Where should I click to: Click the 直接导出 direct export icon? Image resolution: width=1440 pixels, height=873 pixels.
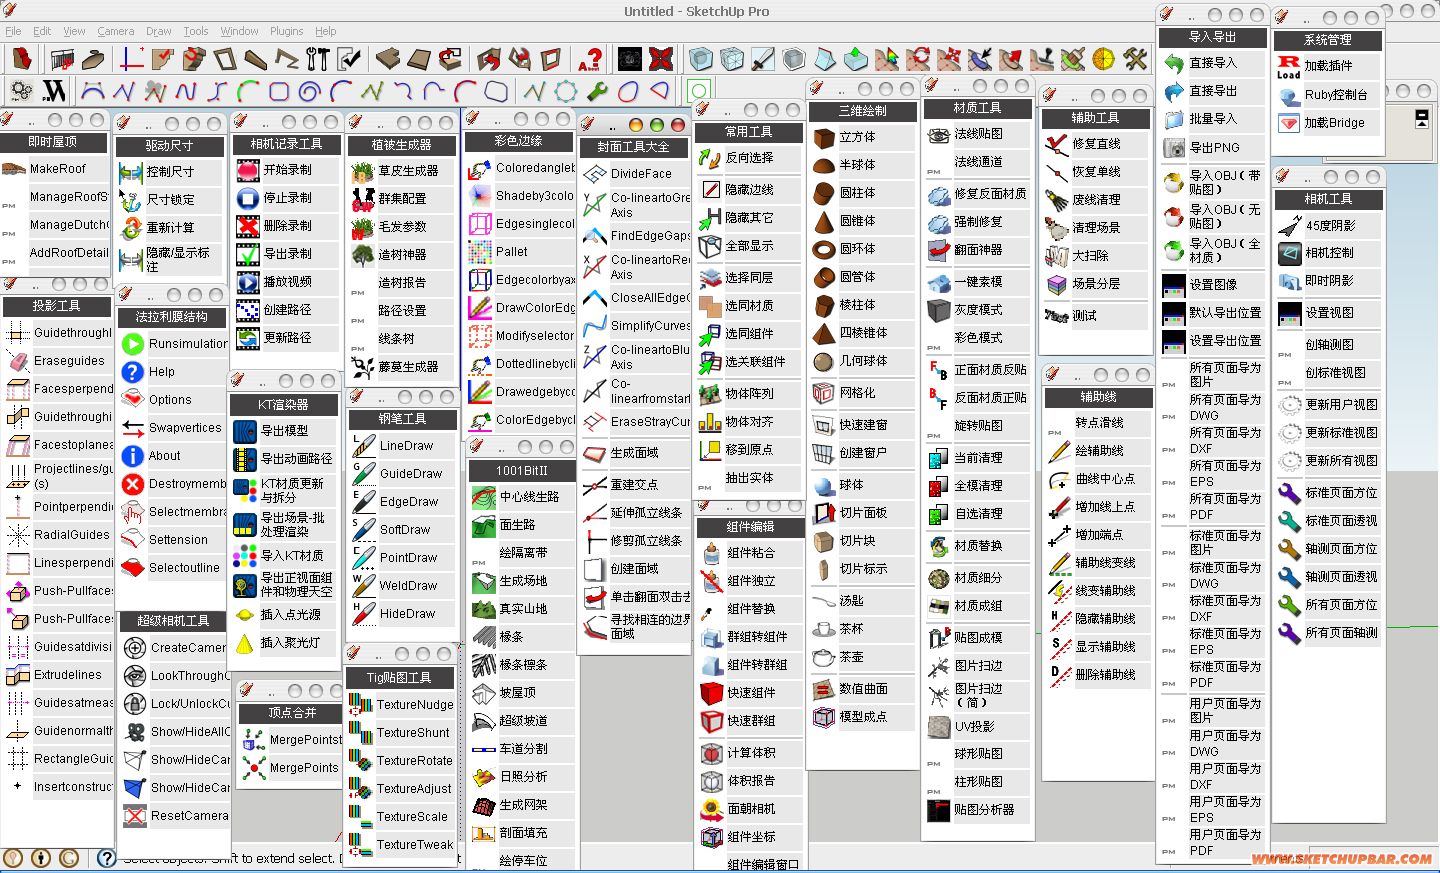[1174, 91]
